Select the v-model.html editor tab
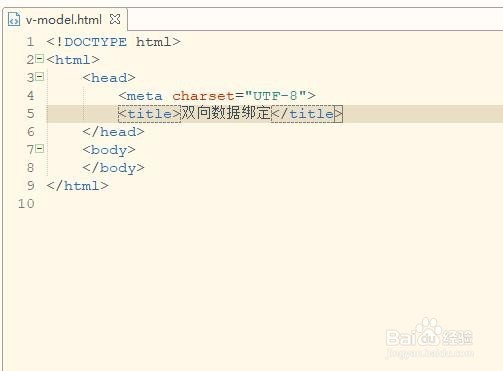 64,20
